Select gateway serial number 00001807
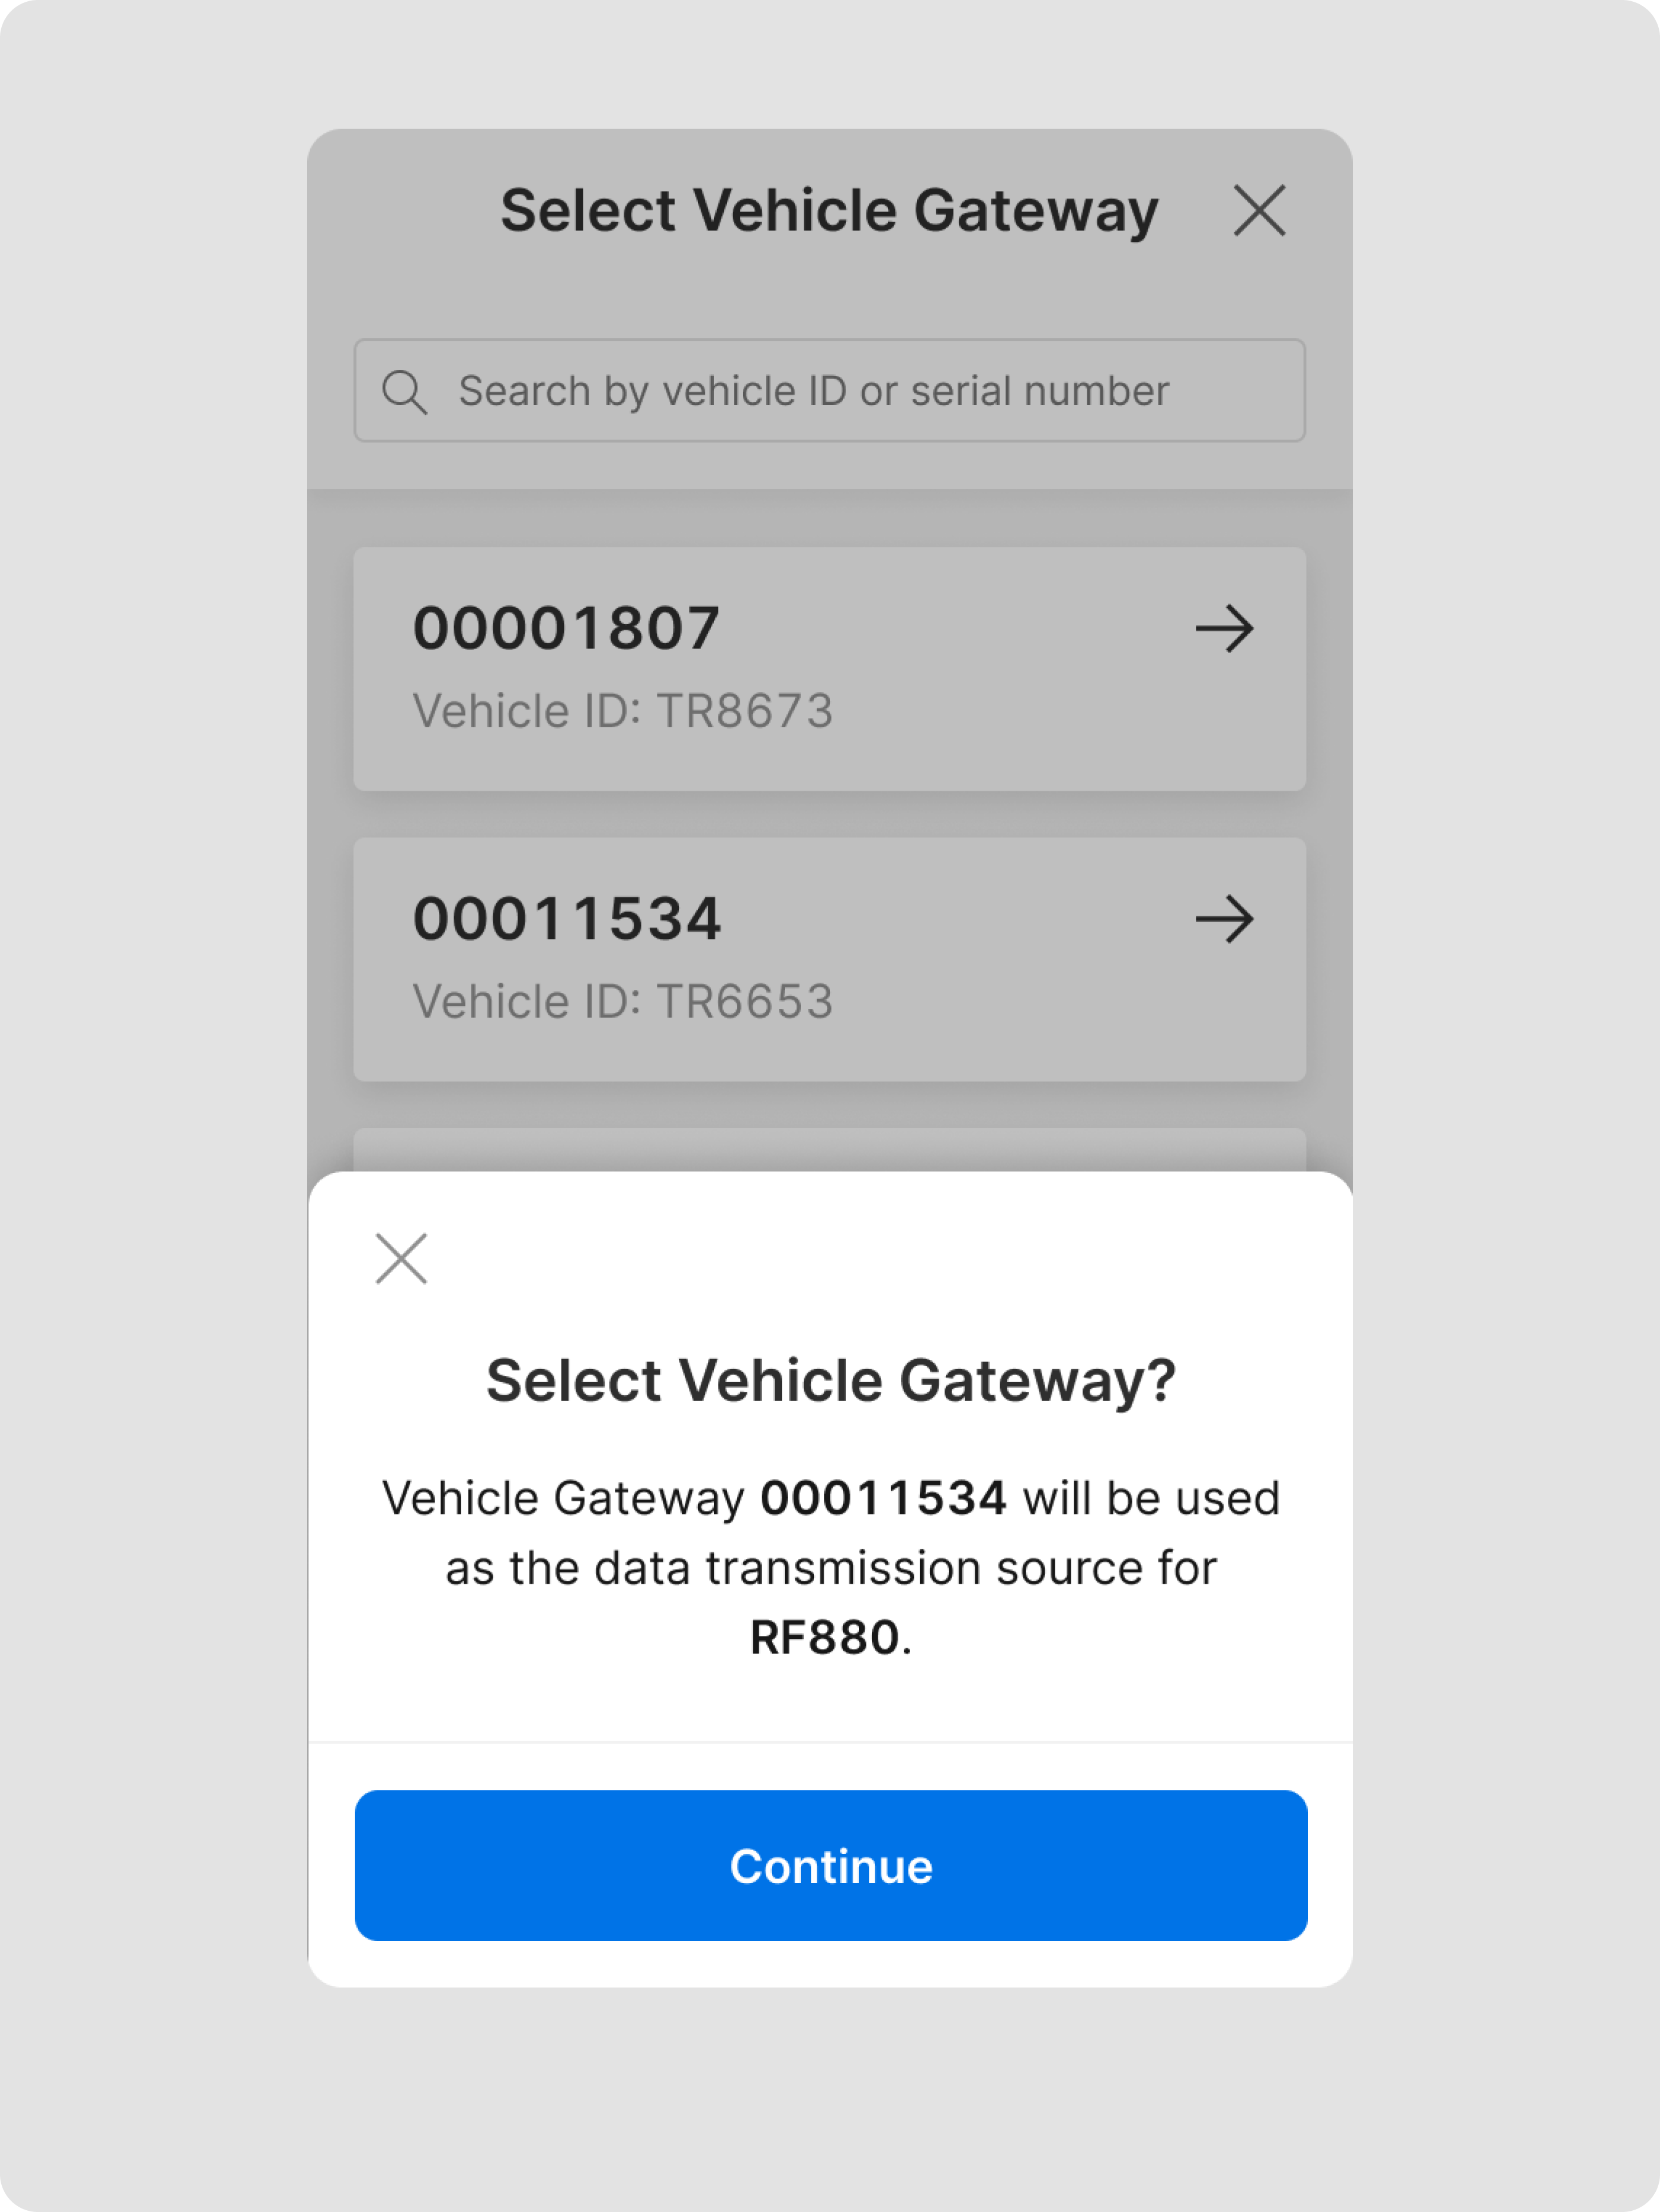Screen dimensions: 1660x2212 point(566,628)
